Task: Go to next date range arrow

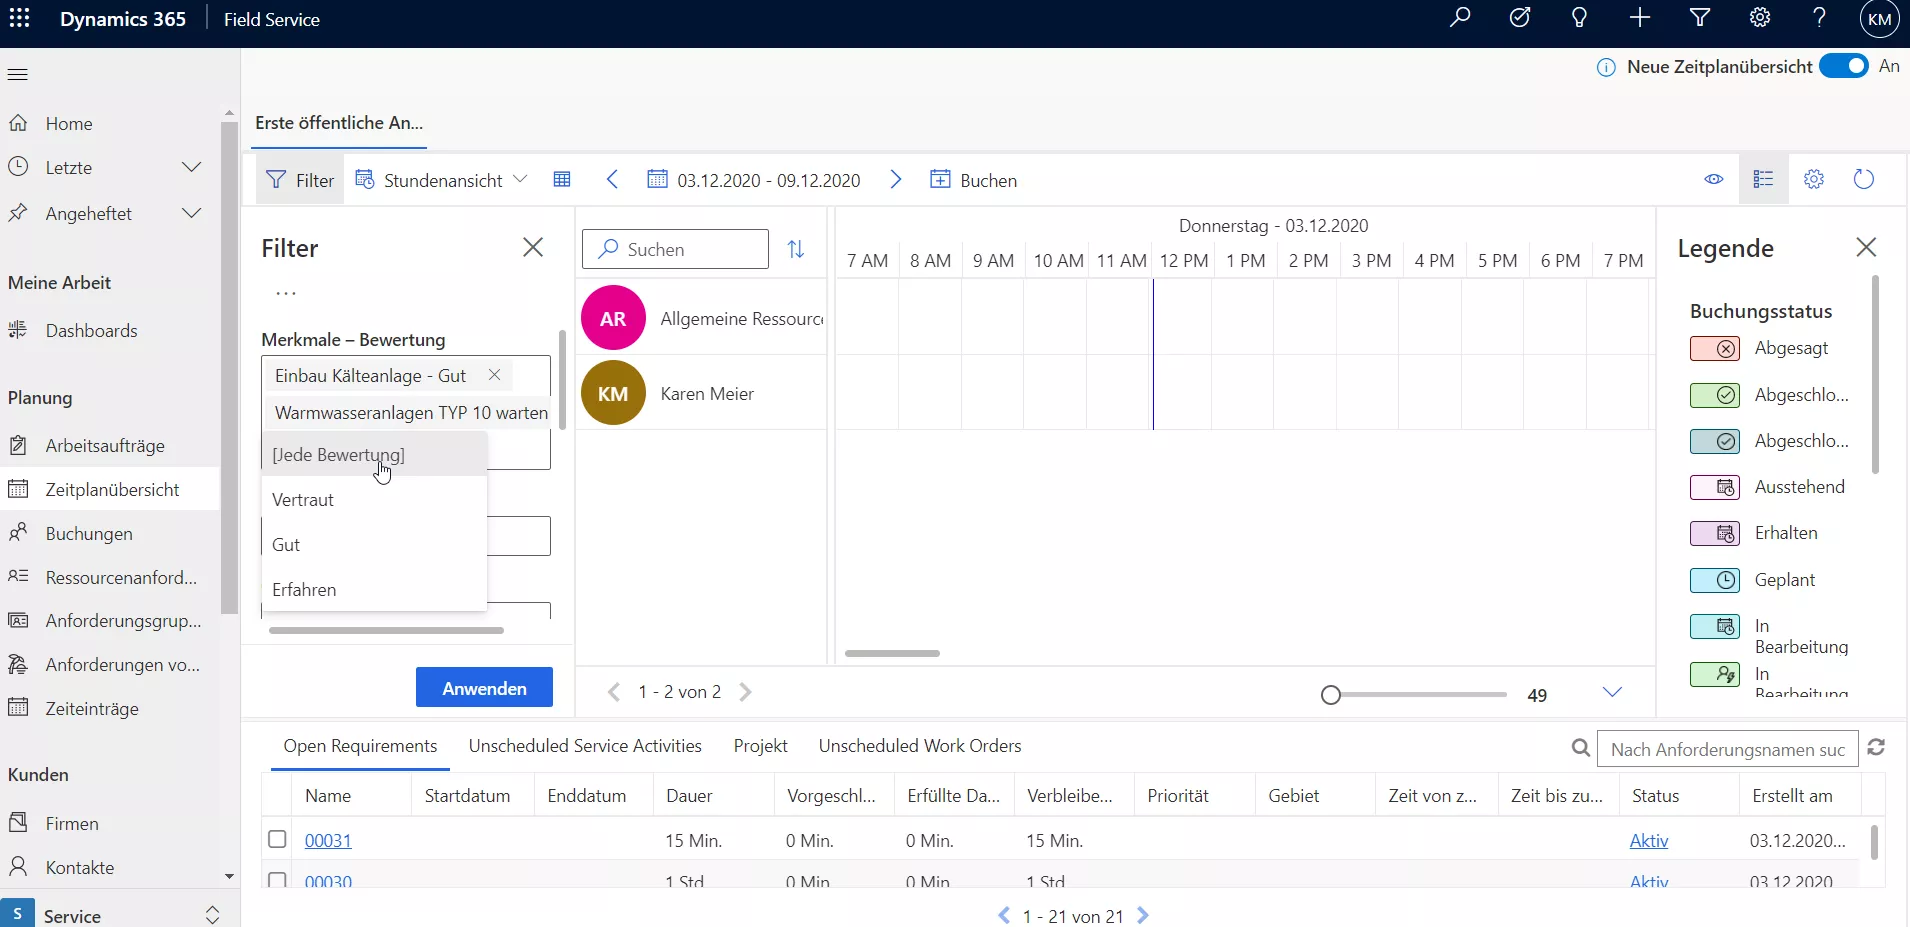Action: click(895, 180)
